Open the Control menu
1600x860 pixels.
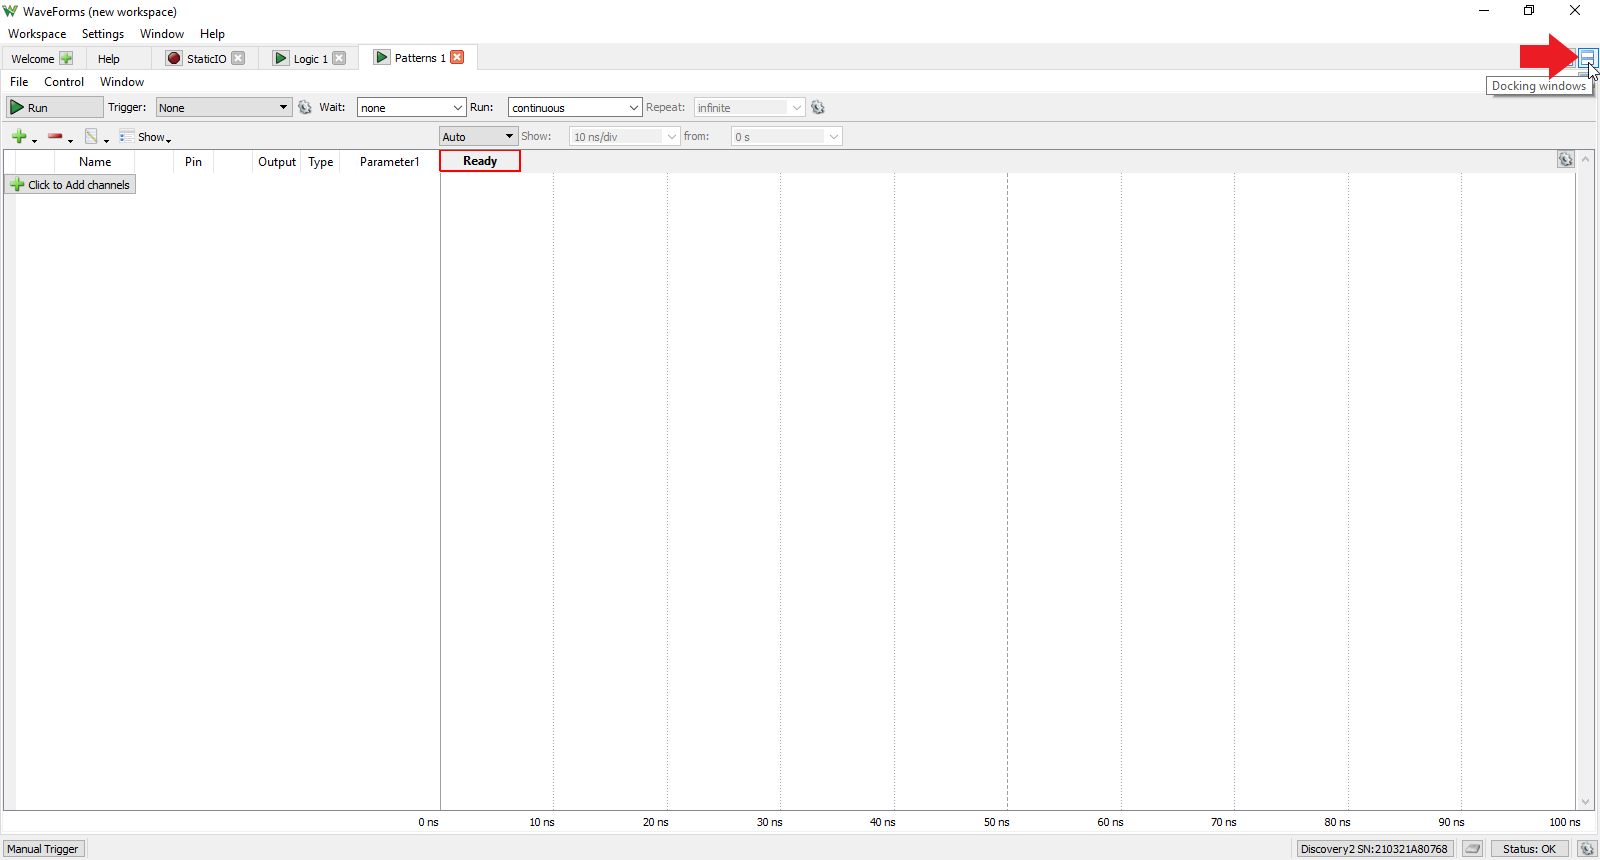tap(64, 82)
